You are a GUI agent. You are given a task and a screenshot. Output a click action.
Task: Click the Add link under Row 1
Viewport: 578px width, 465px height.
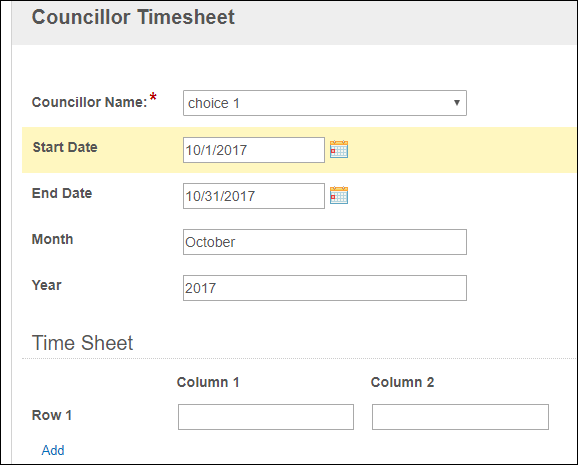(x=53, y=450)
